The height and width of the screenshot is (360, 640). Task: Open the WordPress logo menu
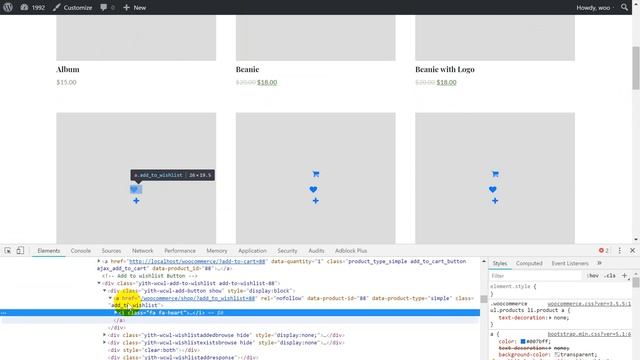click(8, 7)
